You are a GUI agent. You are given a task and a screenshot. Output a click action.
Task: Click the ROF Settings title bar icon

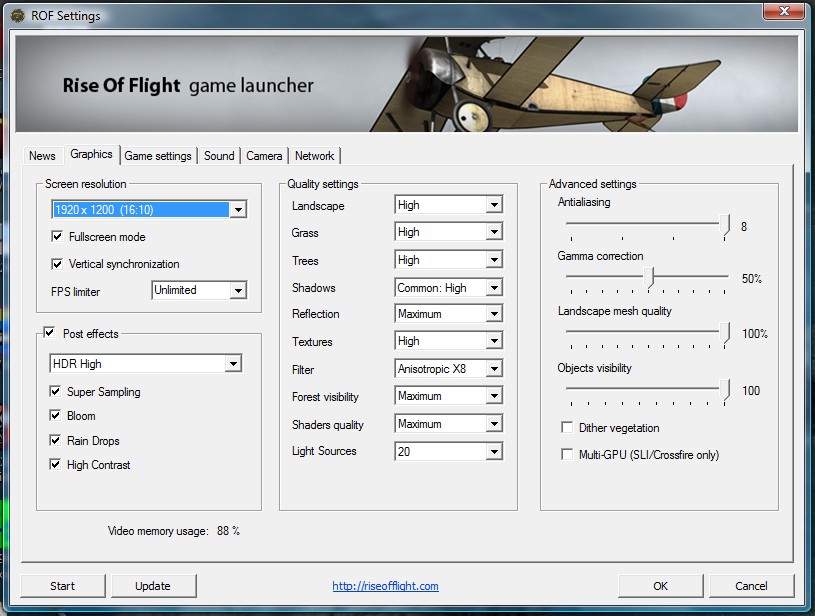[x=17, y=15]
